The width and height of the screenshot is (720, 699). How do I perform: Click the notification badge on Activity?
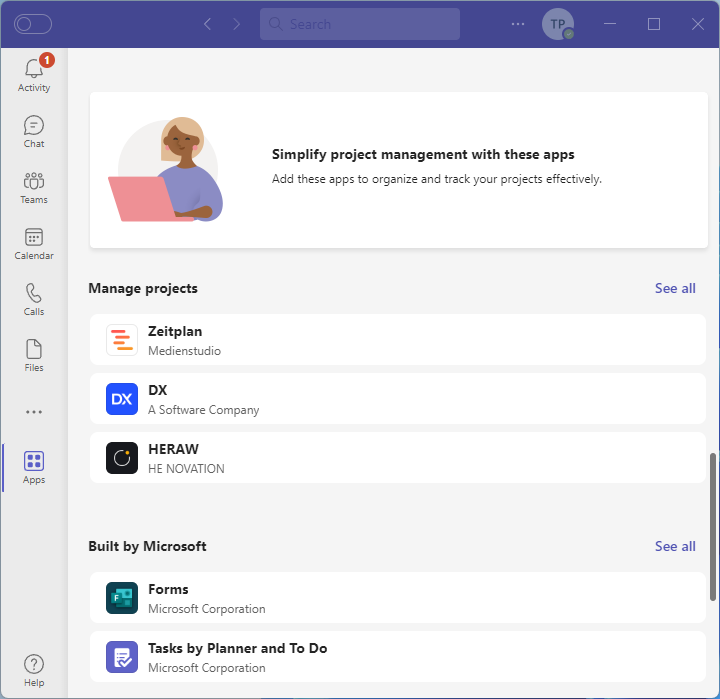click(47, 60)
